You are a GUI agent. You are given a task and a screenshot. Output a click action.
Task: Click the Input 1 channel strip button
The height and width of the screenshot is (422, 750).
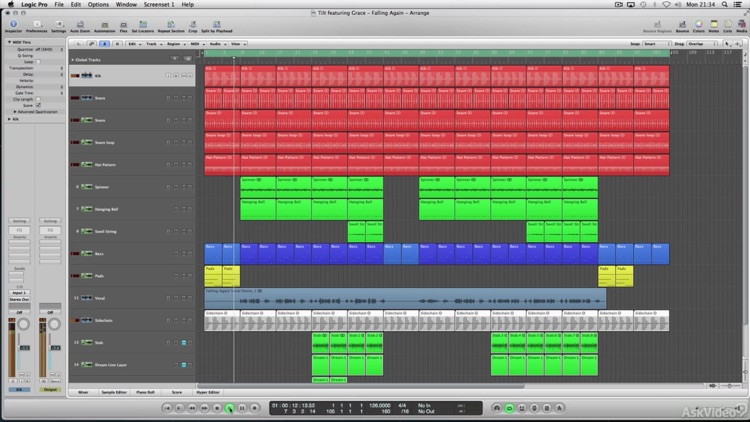tap(19, 292)
